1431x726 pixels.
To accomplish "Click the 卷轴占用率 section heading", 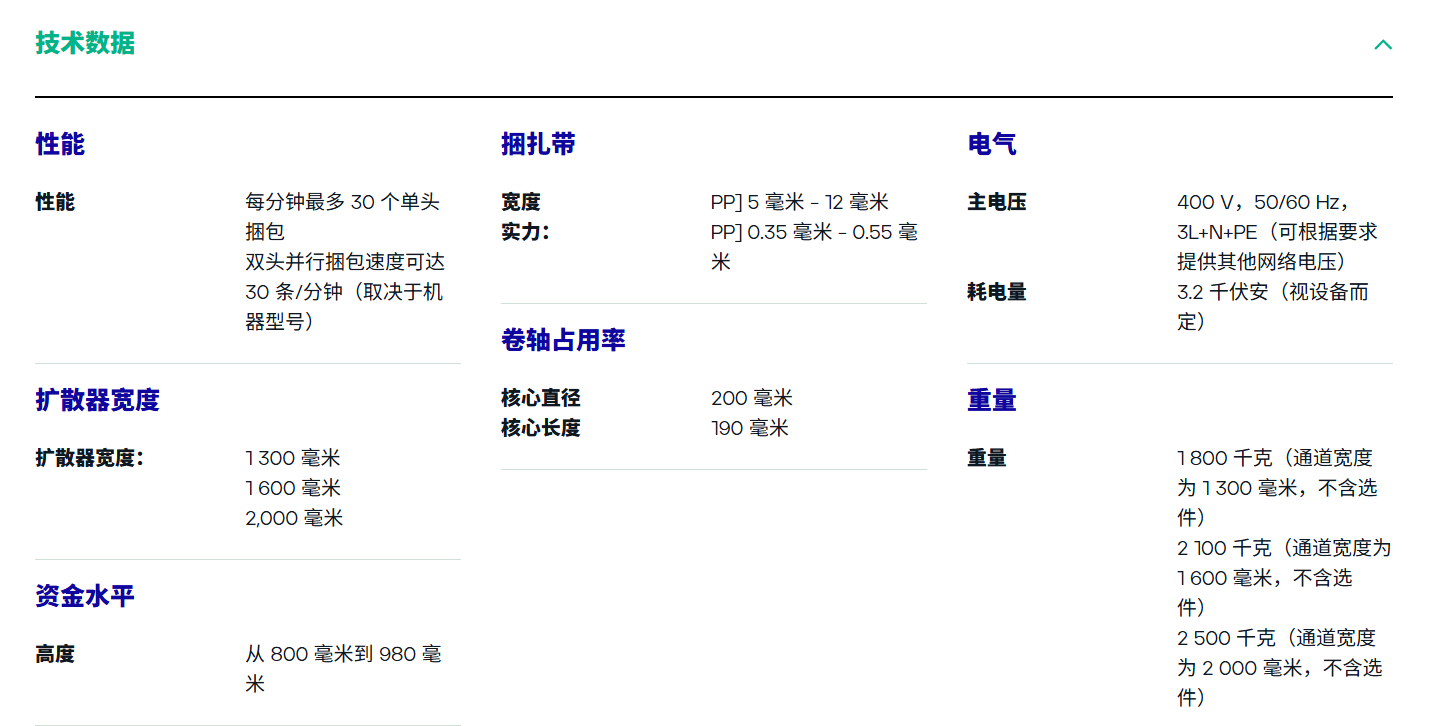I will click(563, 340).
